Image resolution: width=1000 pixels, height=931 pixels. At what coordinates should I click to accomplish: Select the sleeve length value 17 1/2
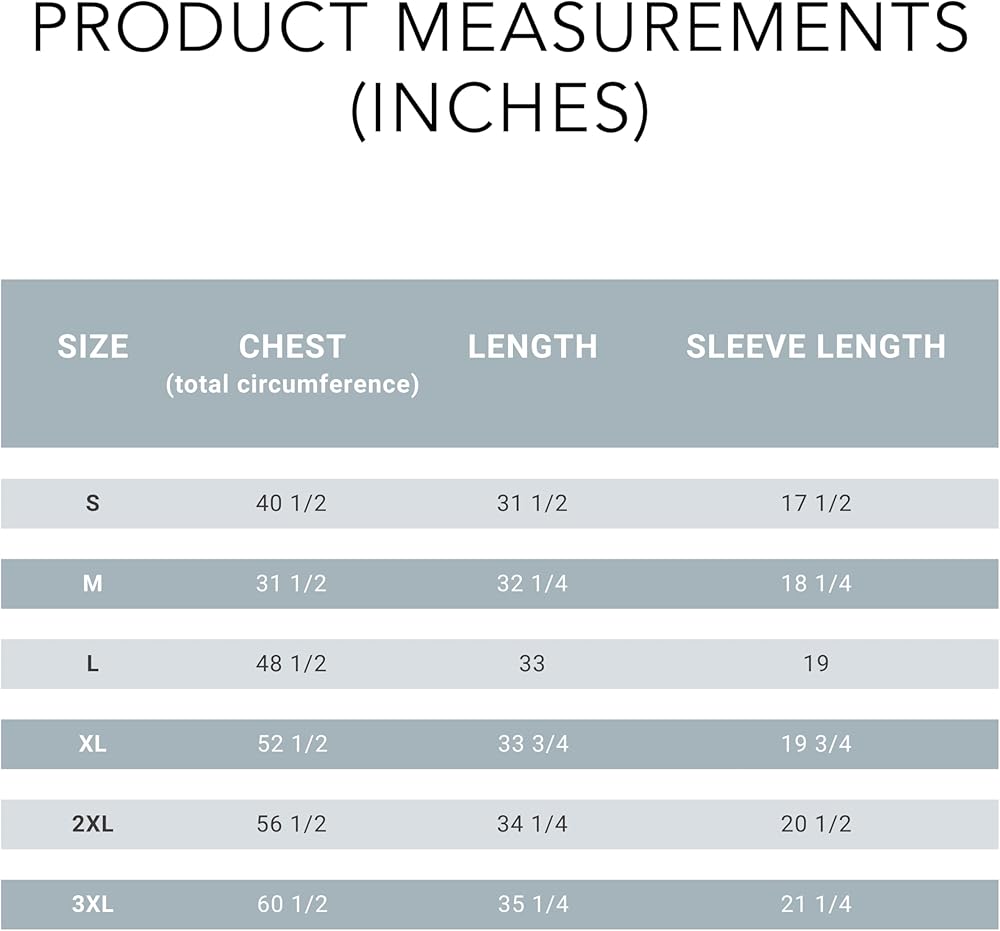tap(816, 503)
